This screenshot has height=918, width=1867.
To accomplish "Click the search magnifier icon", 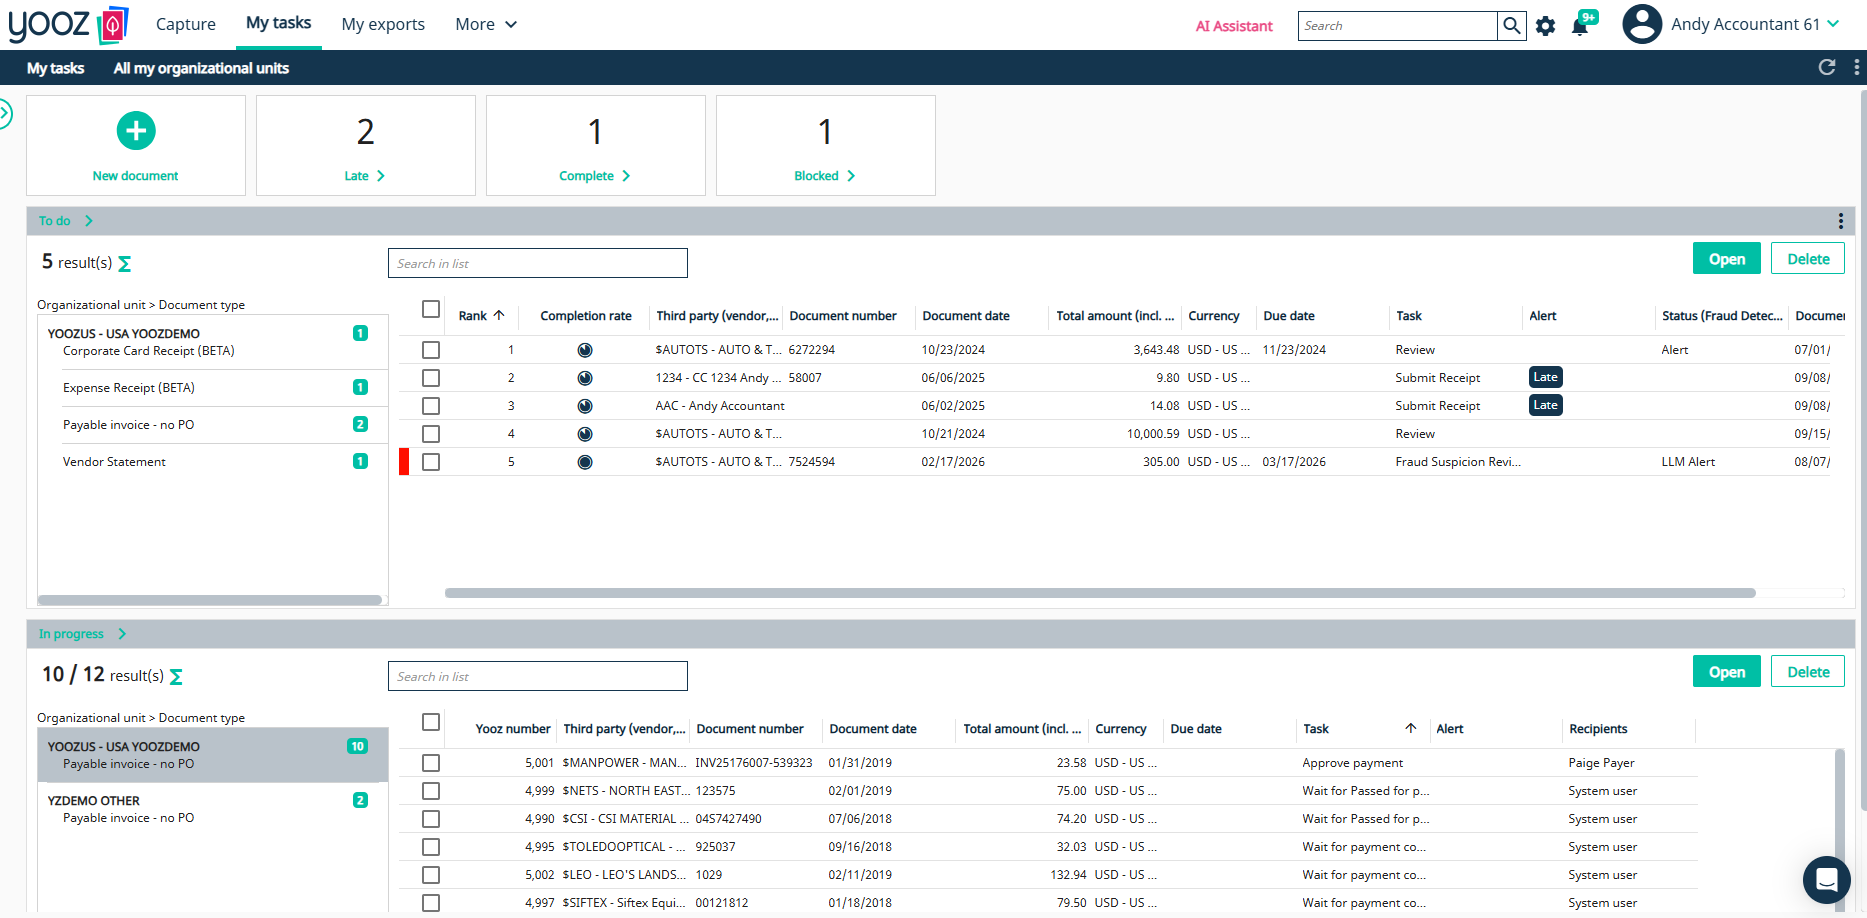I will coord(1512,26).
